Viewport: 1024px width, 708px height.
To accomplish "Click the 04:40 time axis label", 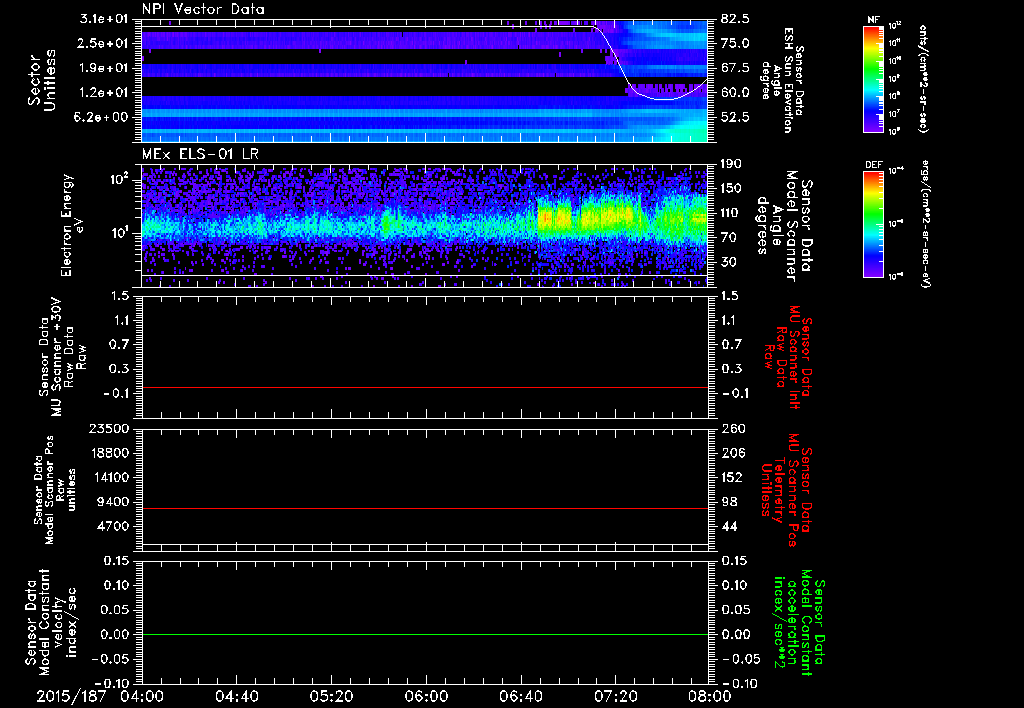I will [x=237, y=695].
